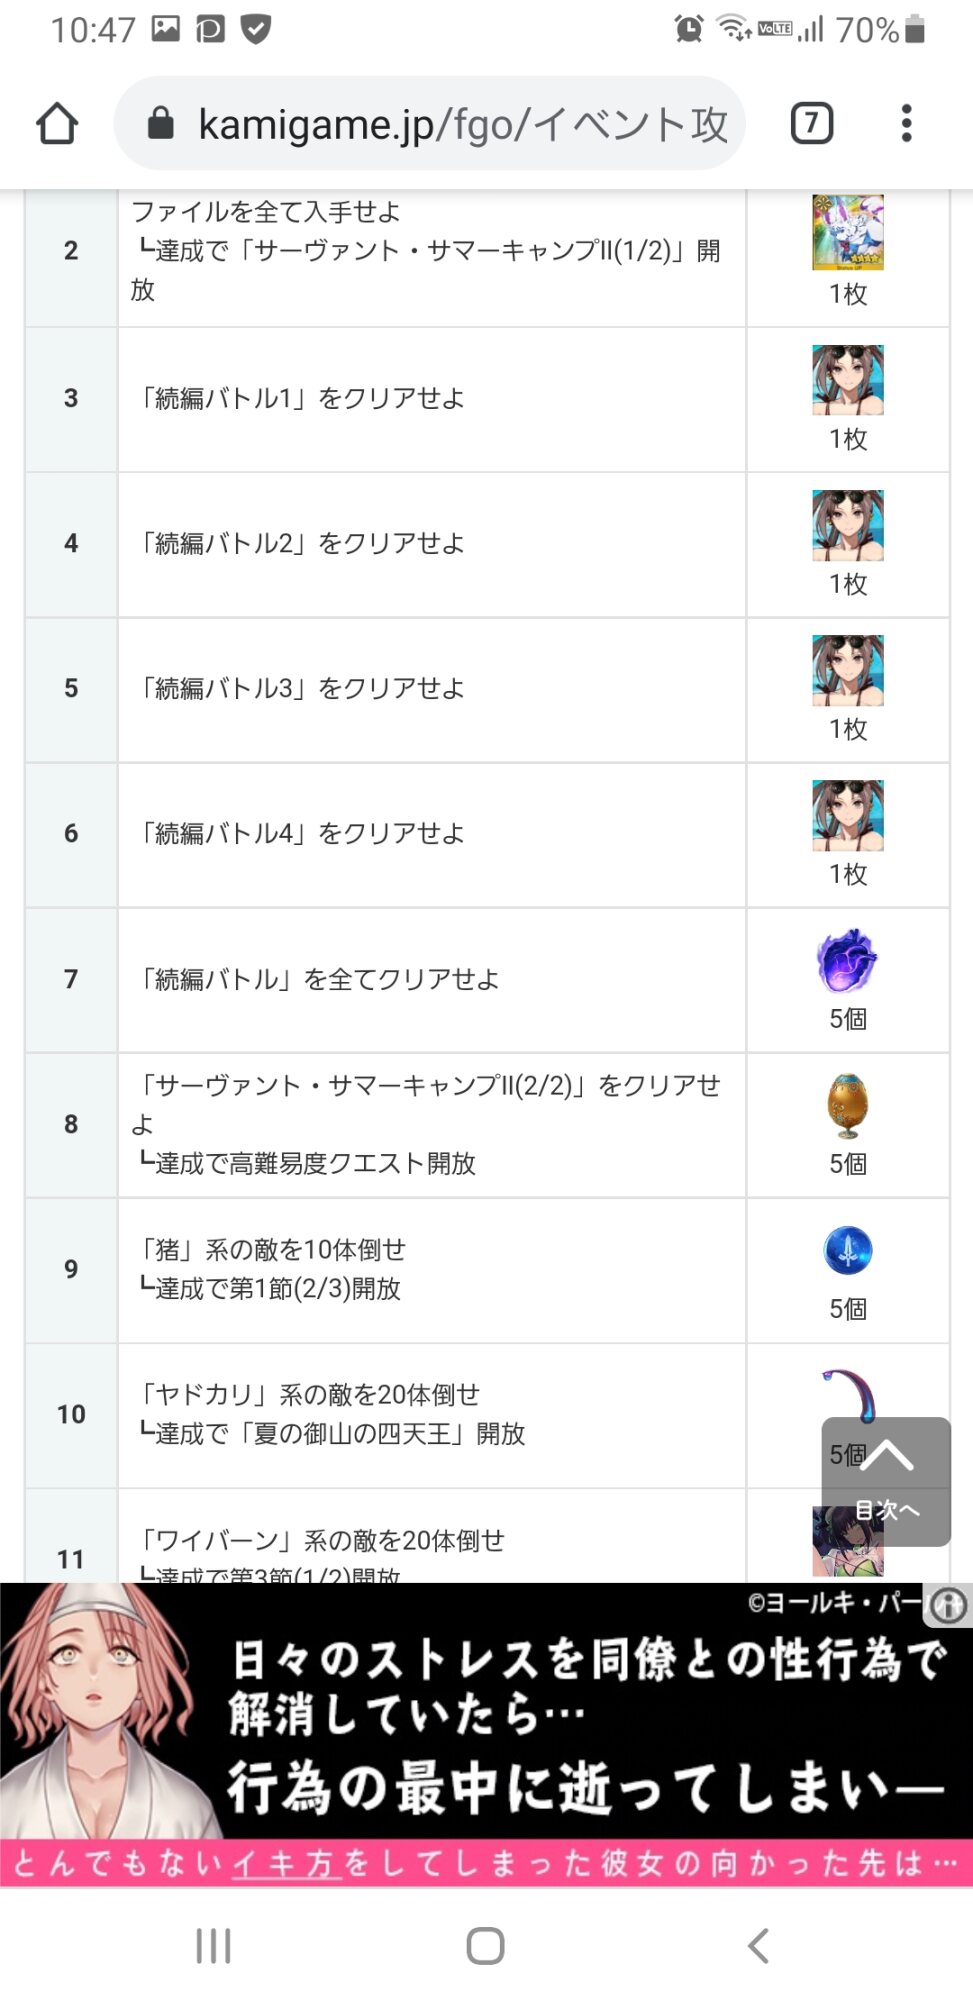The height and width of the screenshot is (2000, 973).
Task: Tap the ad info icon on banner
Action: (947, 1606)
